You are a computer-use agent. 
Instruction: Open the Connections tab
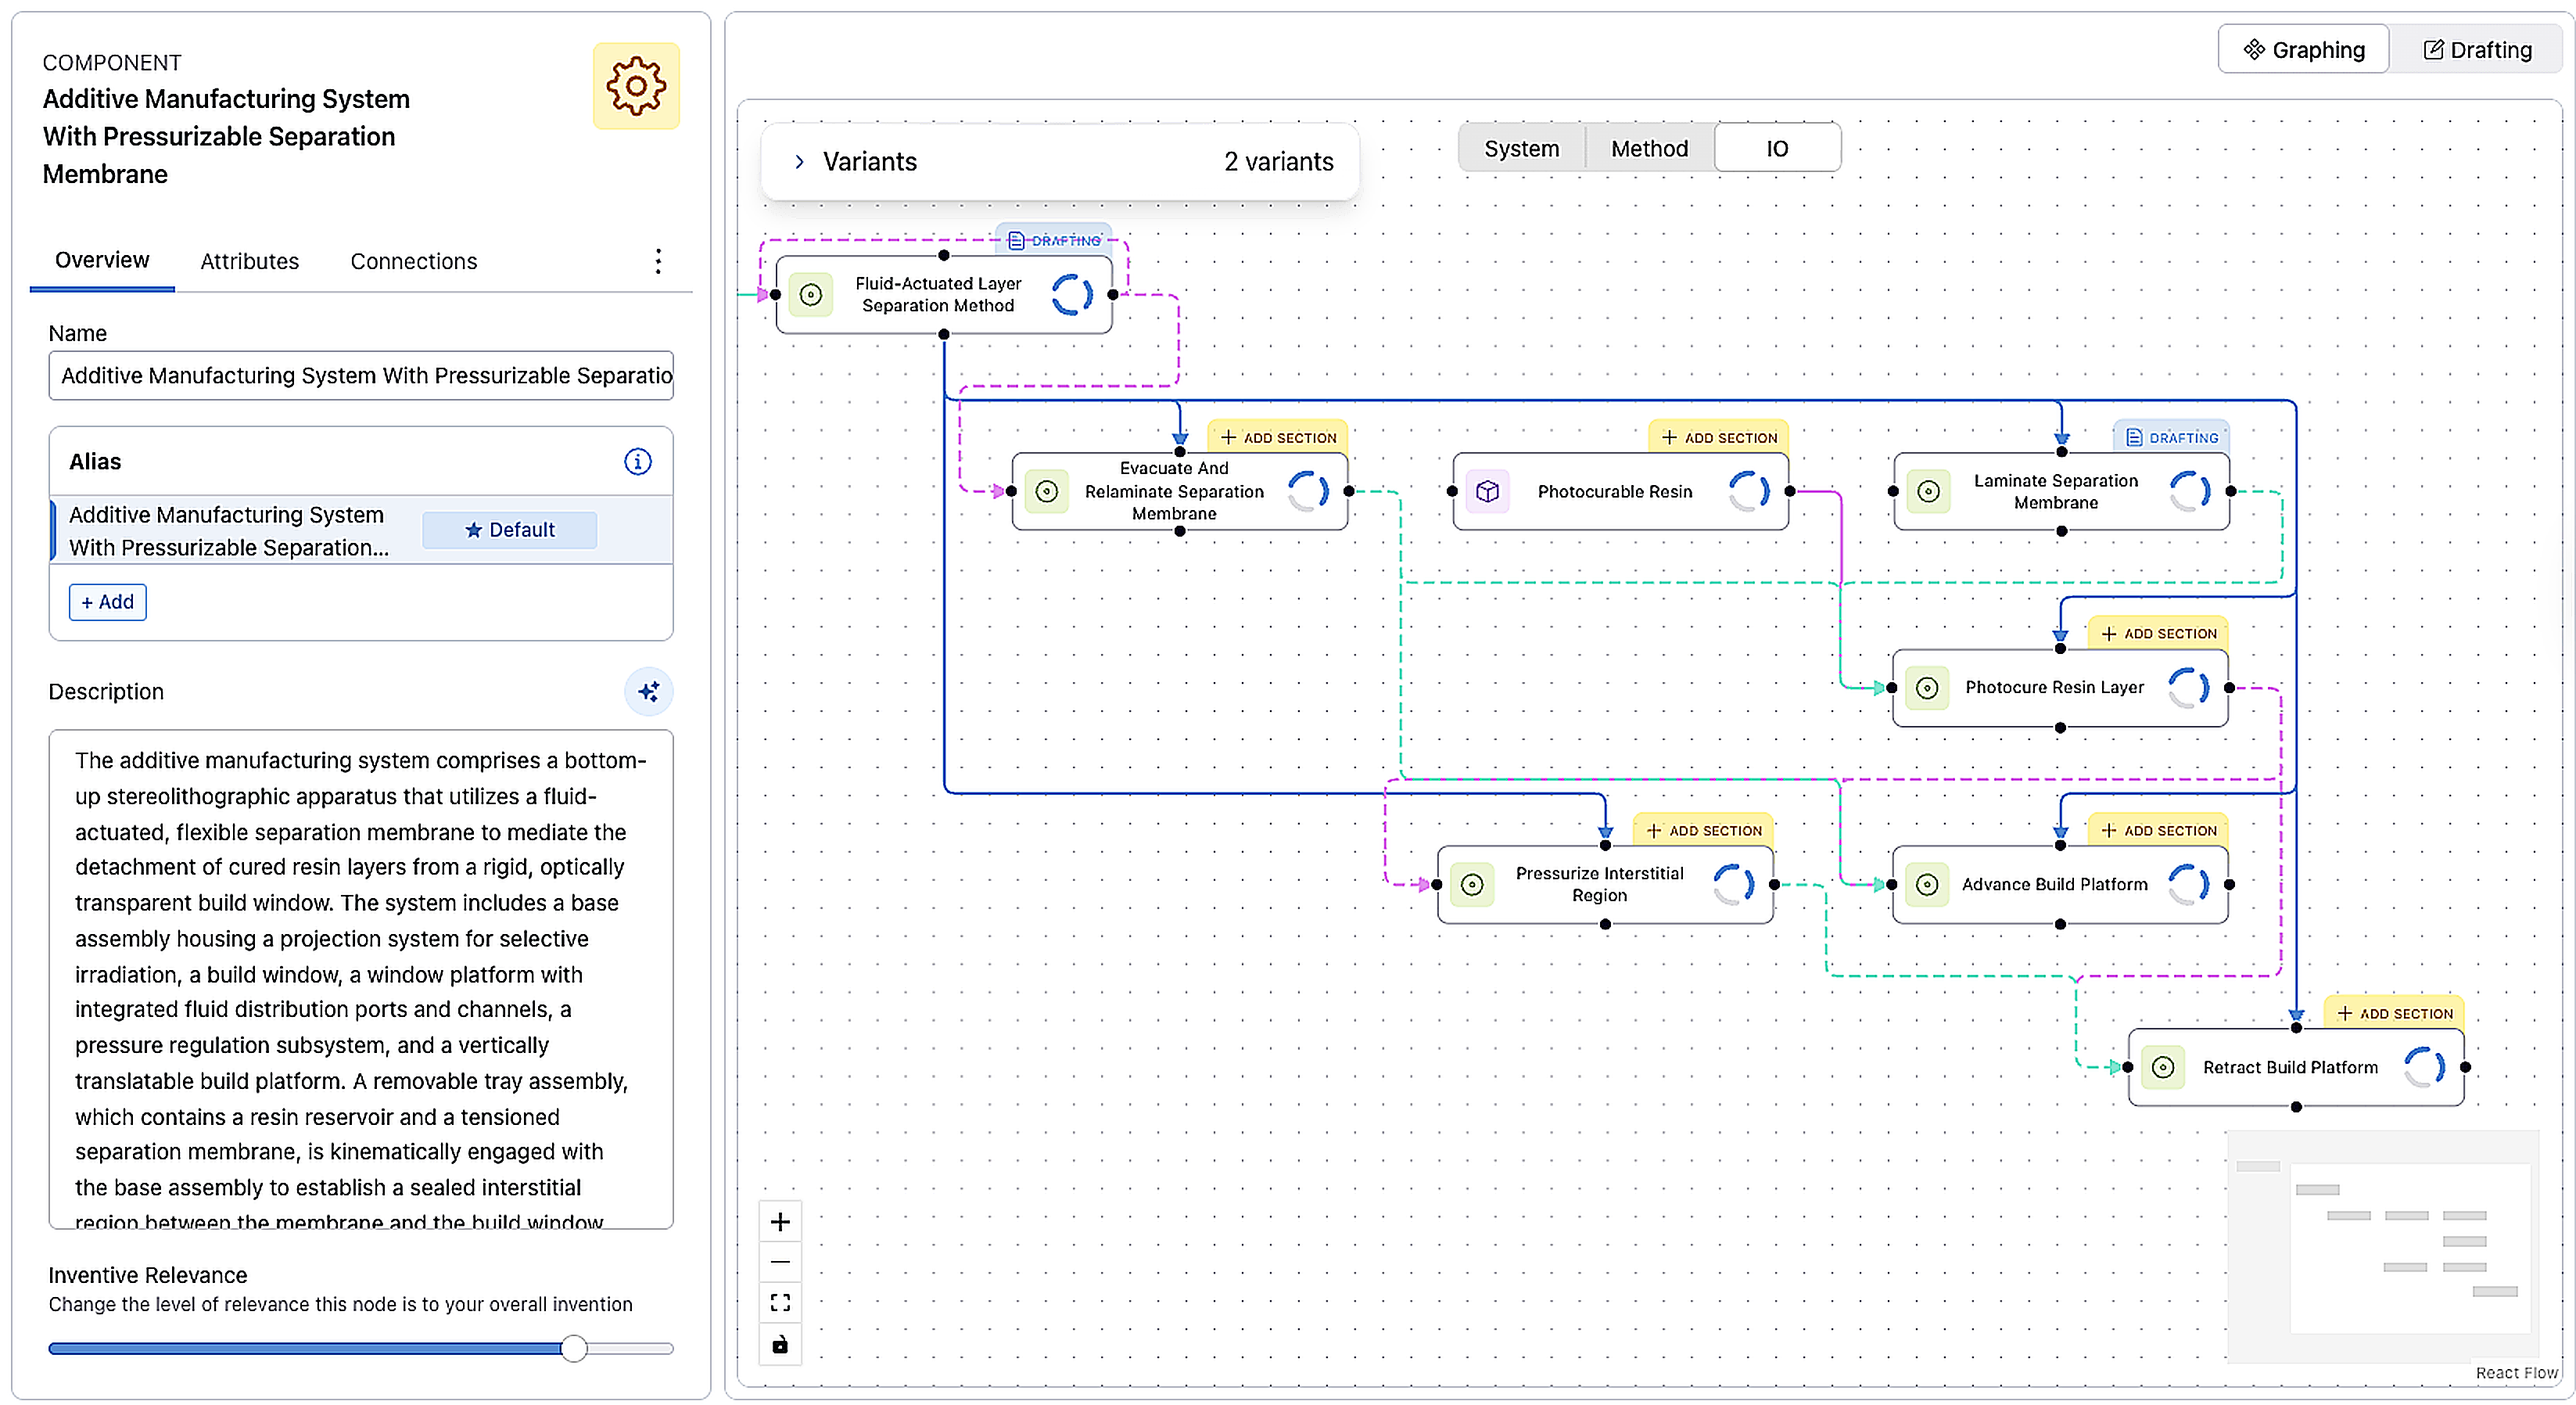coord(413,261)
